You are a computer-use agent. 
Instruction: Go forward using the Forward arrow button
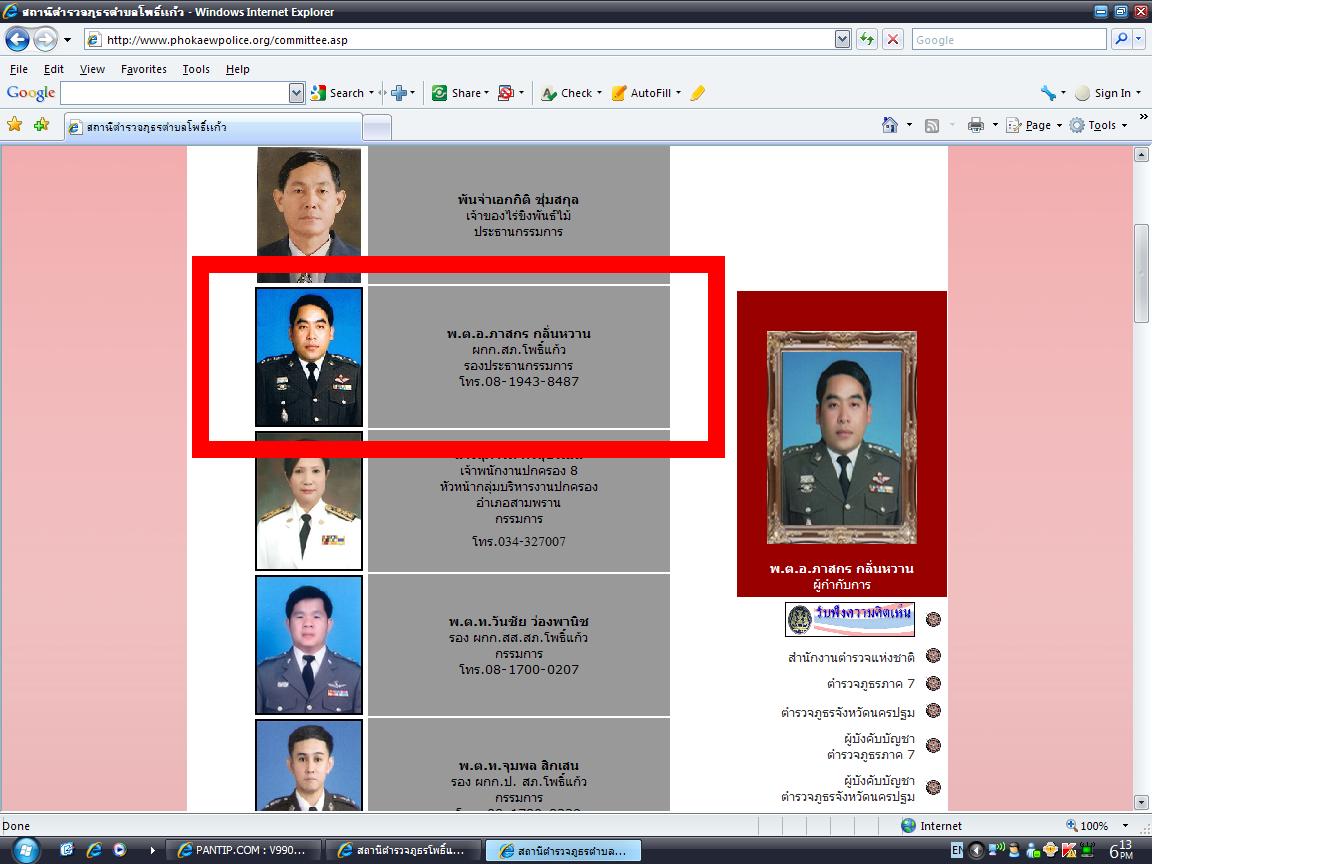(45, 40)
